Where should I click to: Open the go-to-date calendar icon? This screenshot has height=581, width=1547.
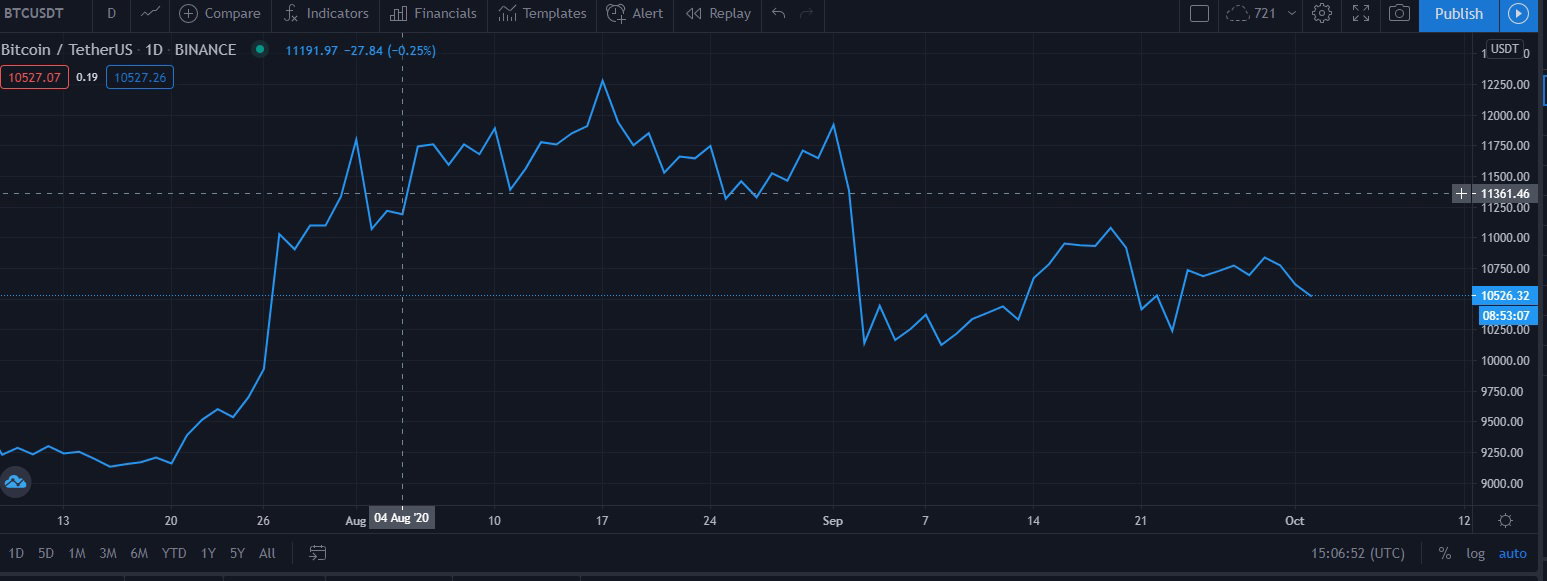(318, 553)
